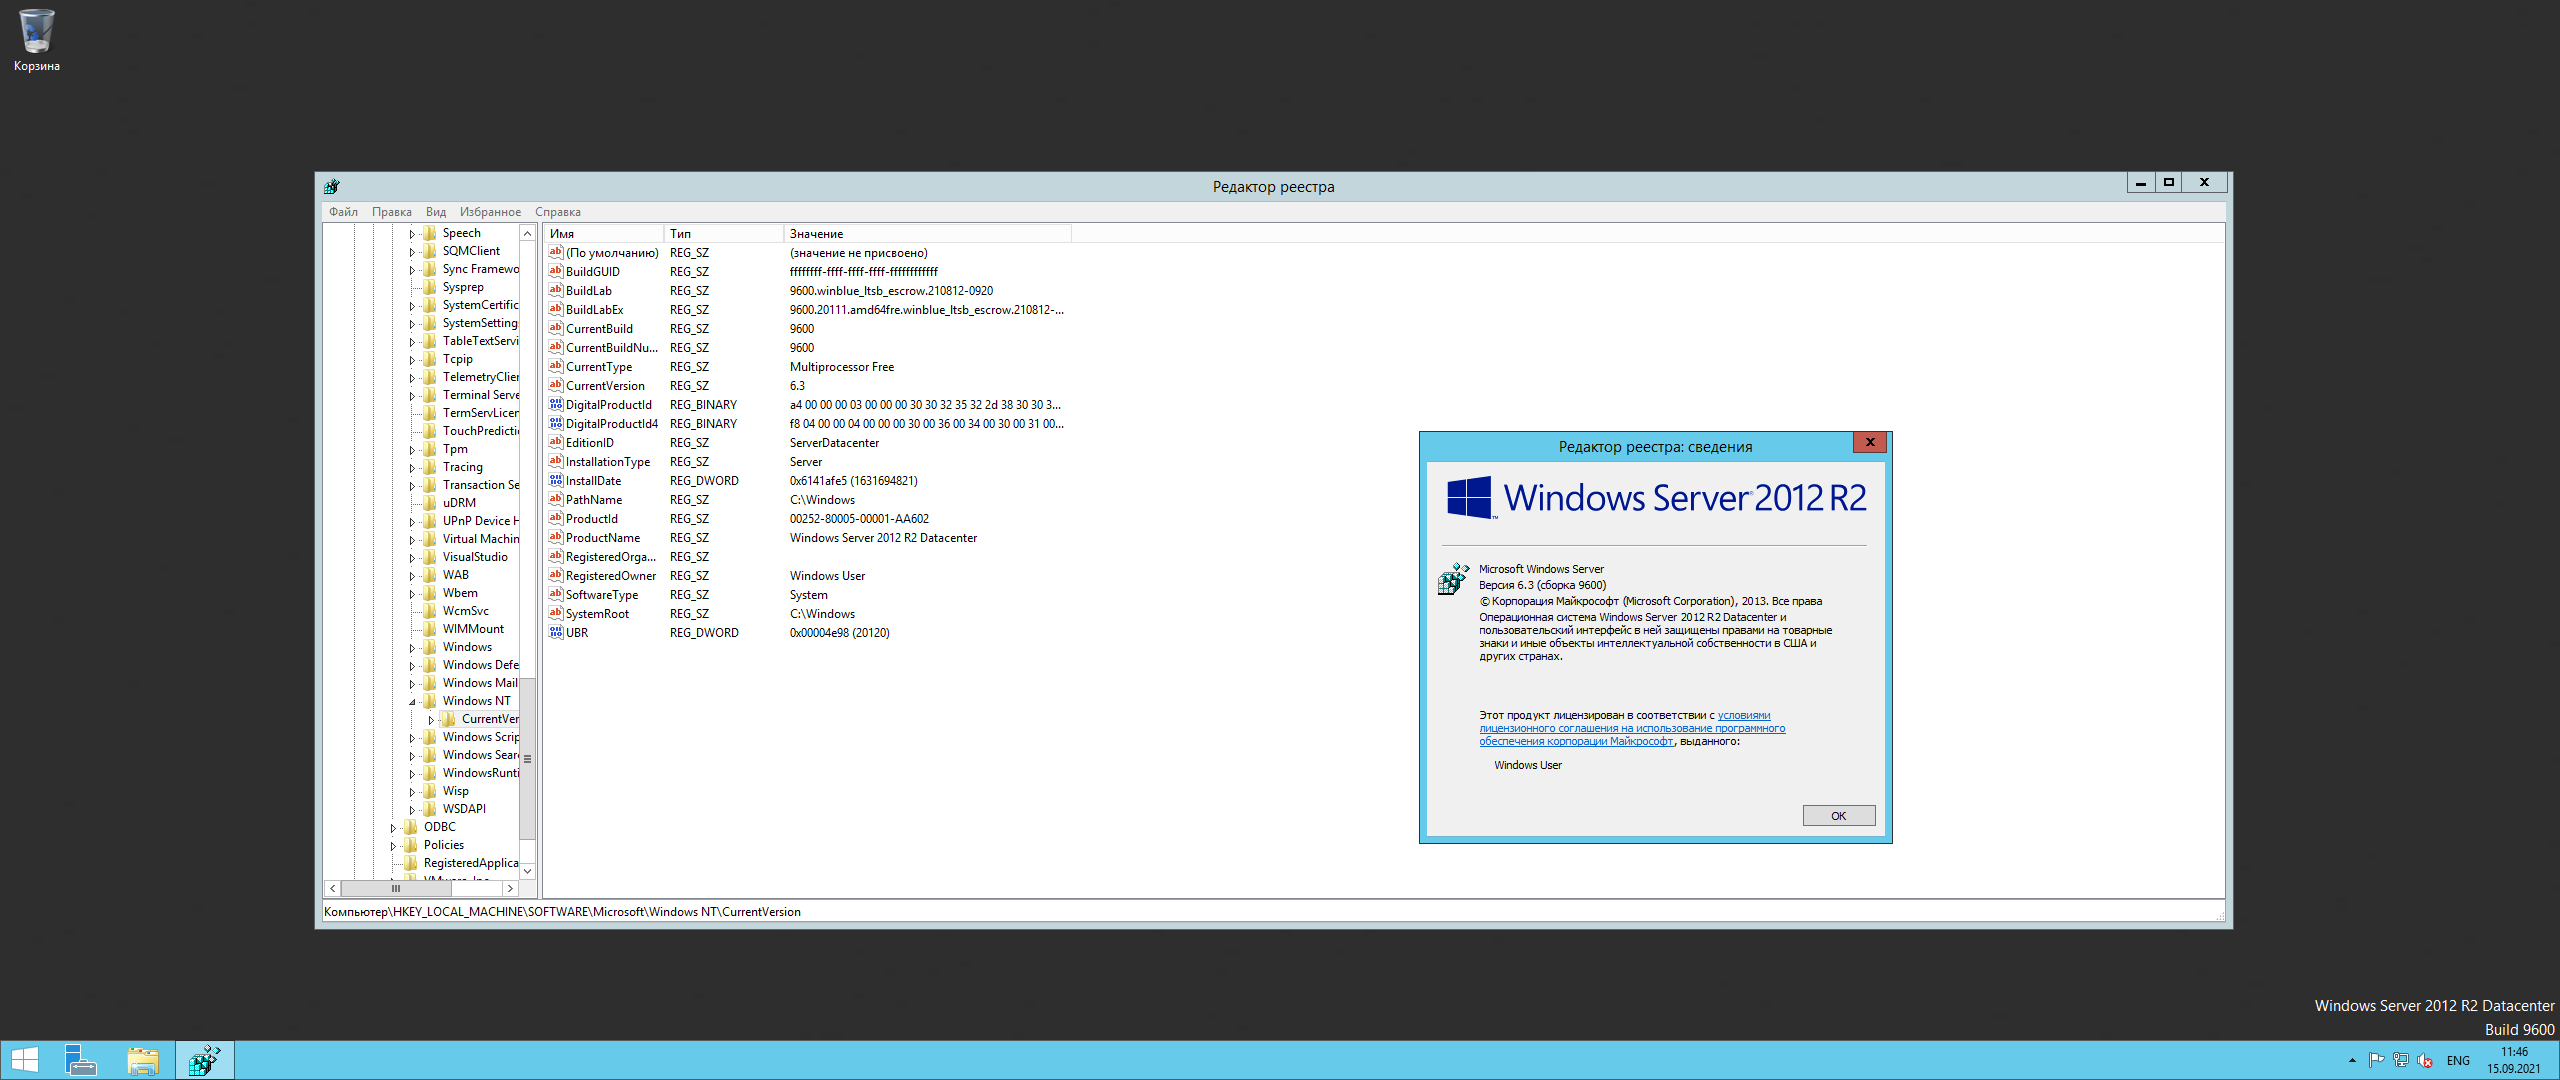
Task: Collapse the Windows NT key
Action: pos(411,702)
